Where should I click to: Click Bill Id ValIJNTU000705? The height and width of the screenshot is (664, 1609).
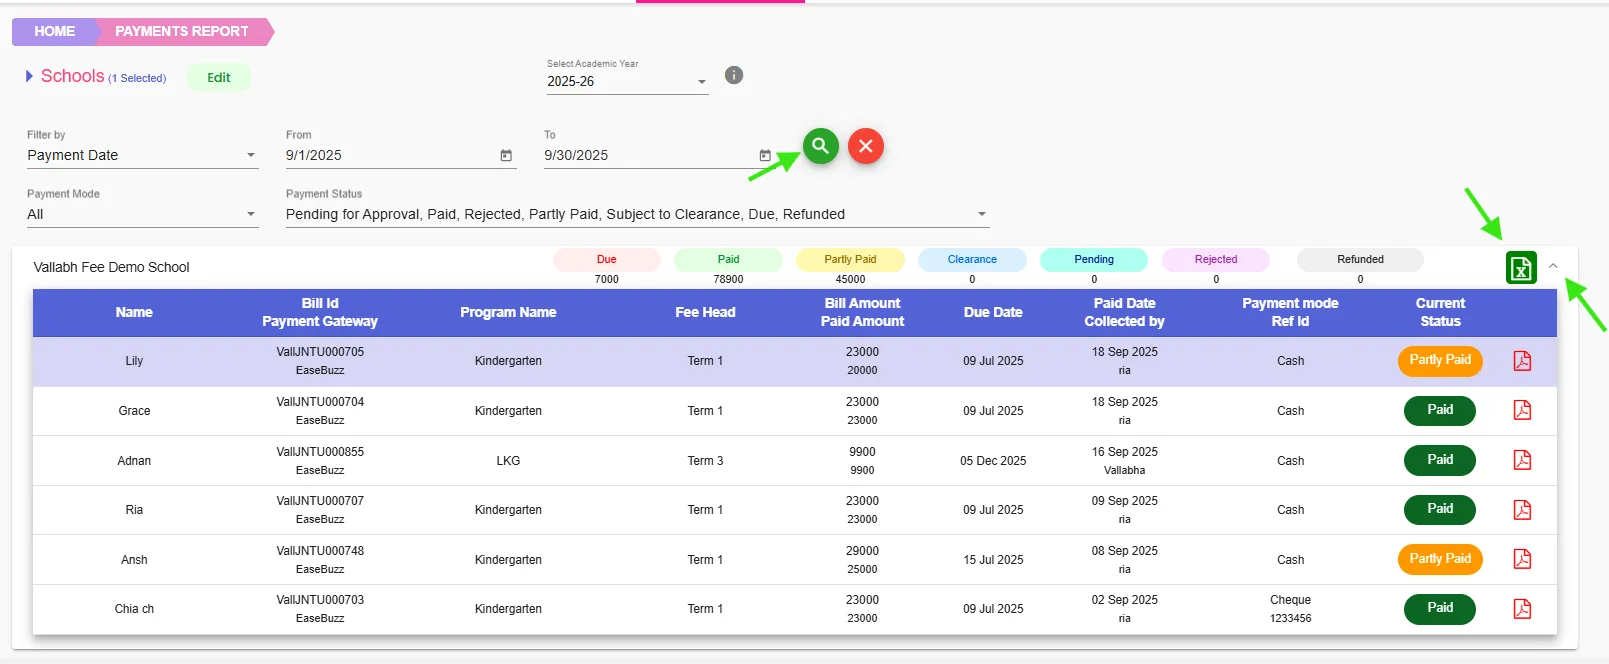pos(320,352)
